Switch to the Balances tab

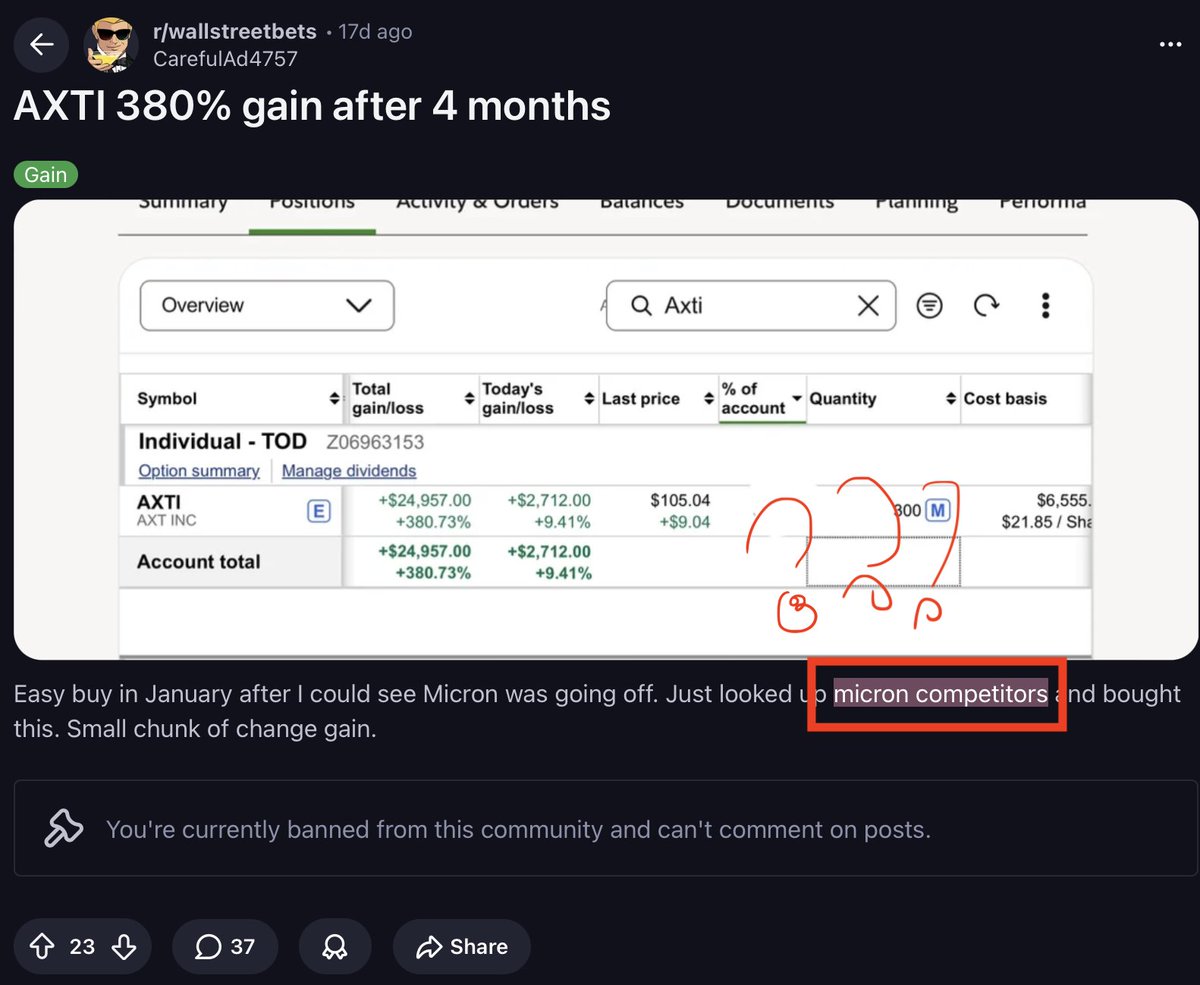pos(642,205)
